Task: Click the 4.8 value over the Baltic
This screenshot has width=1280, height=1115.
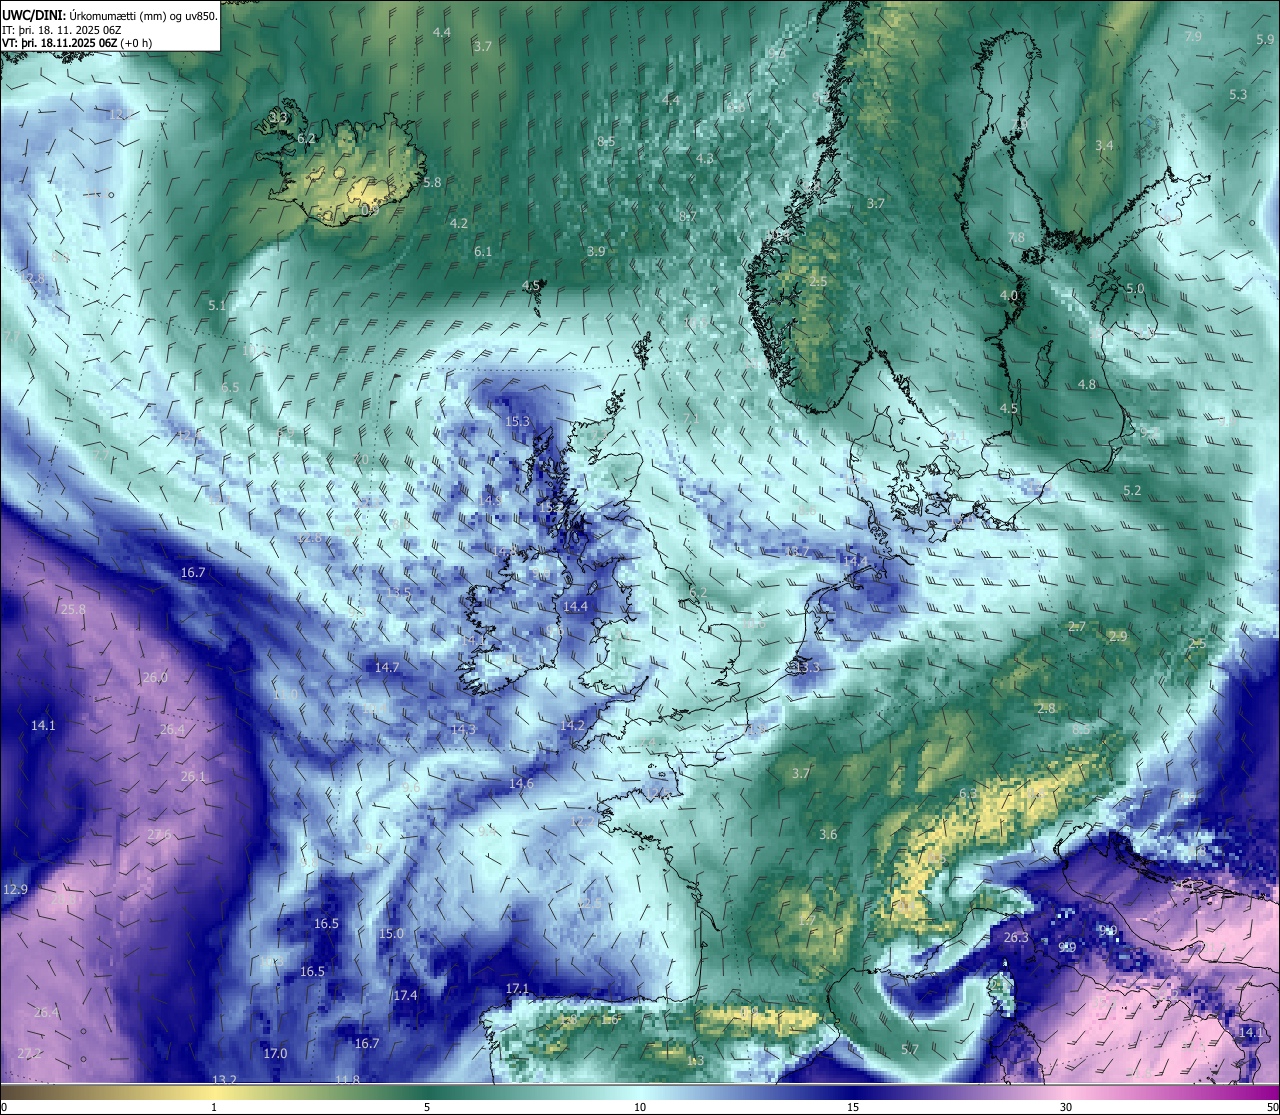Action: [x=1087, y=384]
